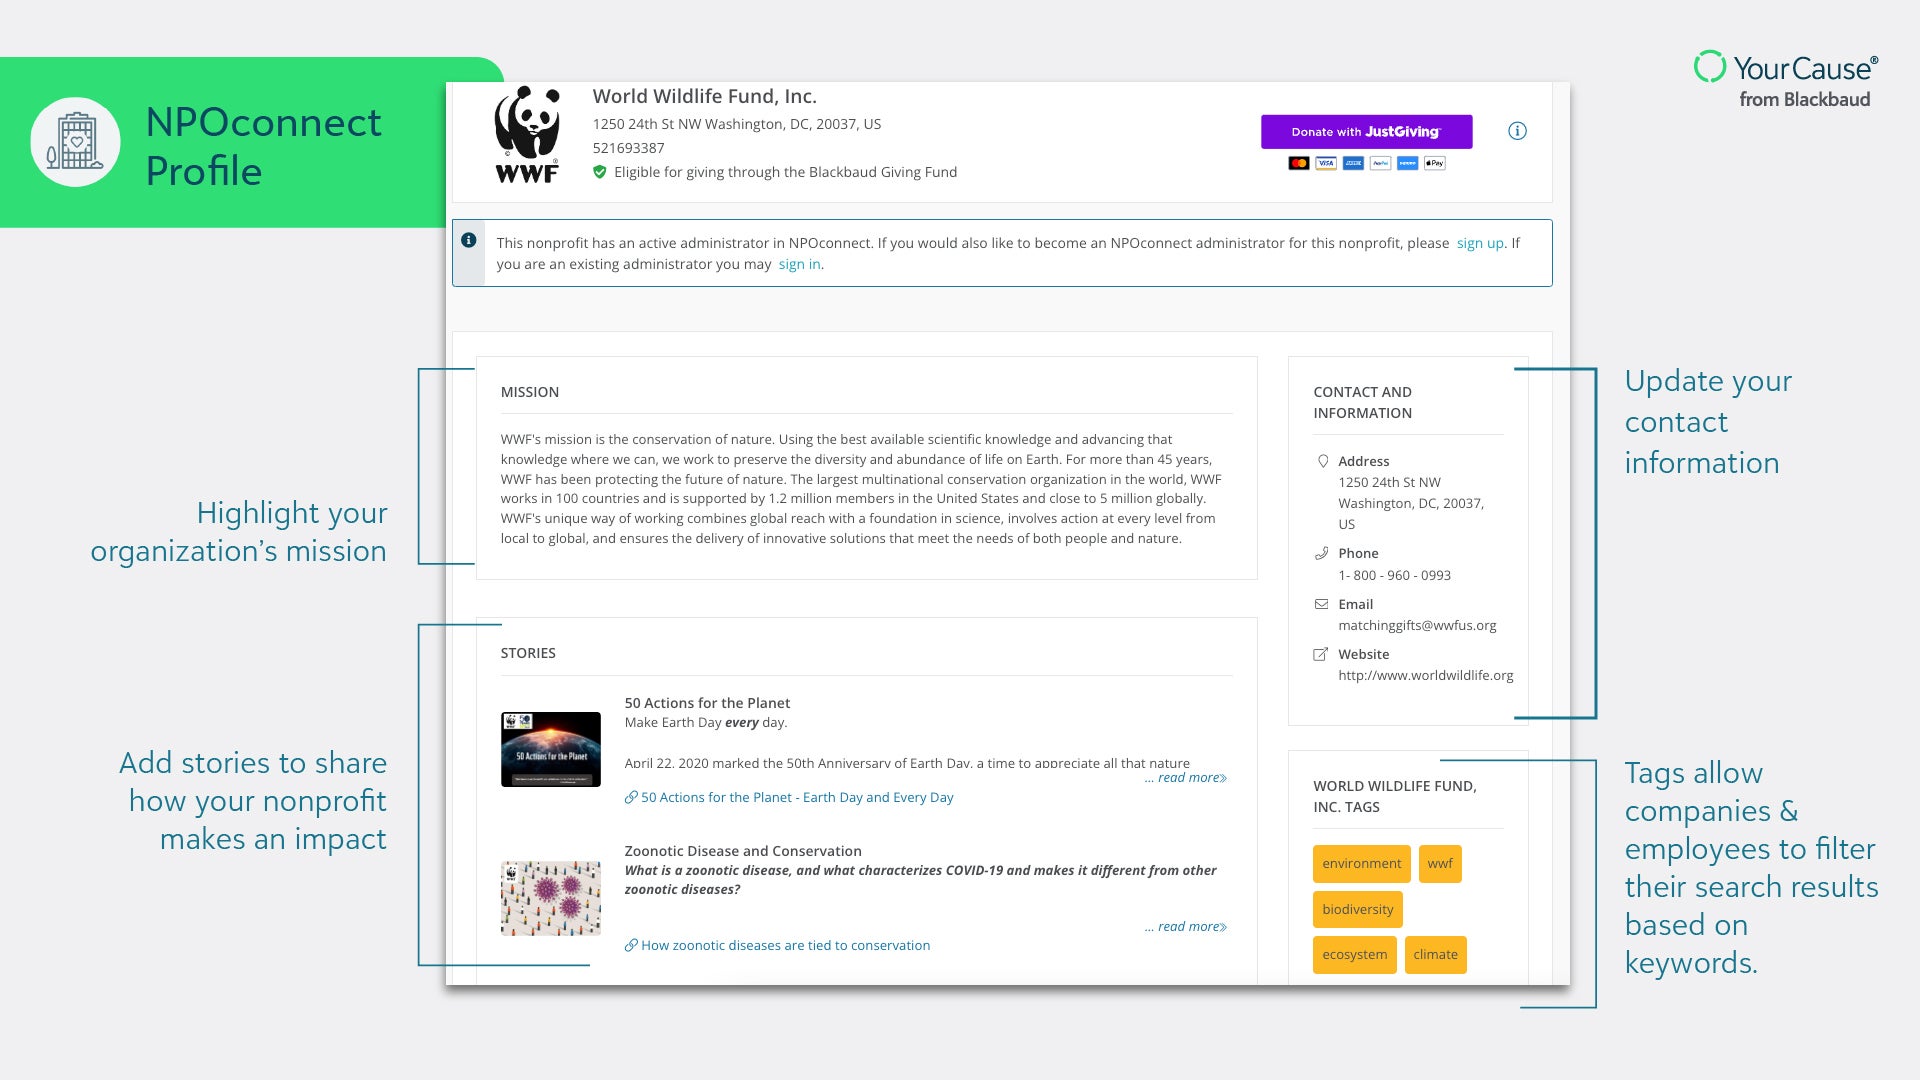
Task: Select the biodiversity tag filter
Action: click(1357, 909)
